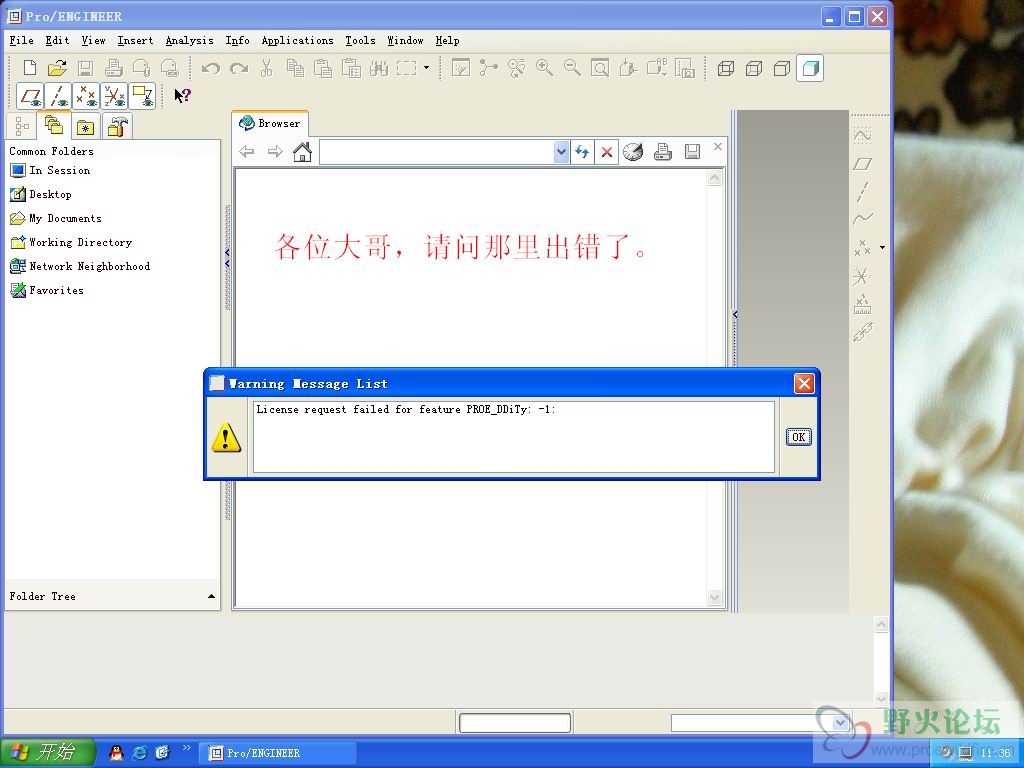Click the Save disk icon in toolbar
Image resolution: width=1024 pixels, height=768 pixels.
pyautogui.click(x=86, y=68)
